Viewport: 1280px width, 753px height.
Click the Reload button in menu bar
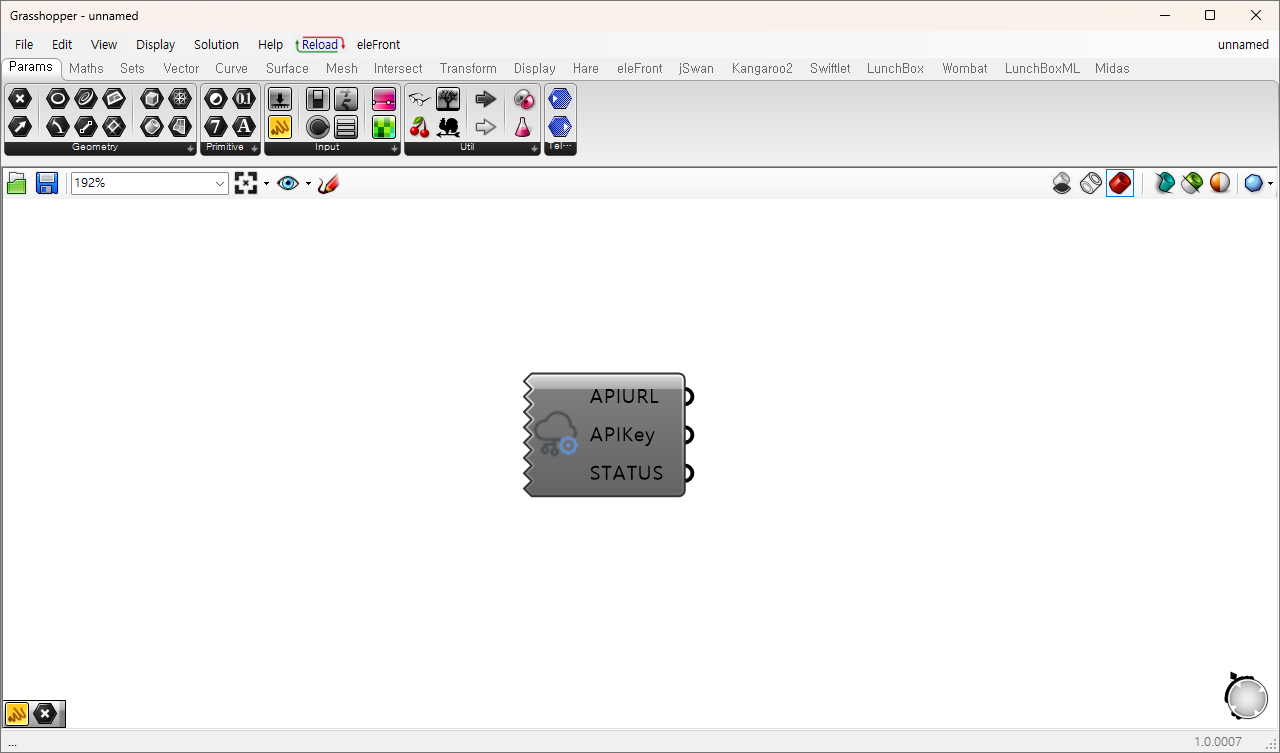pos(320,44)
